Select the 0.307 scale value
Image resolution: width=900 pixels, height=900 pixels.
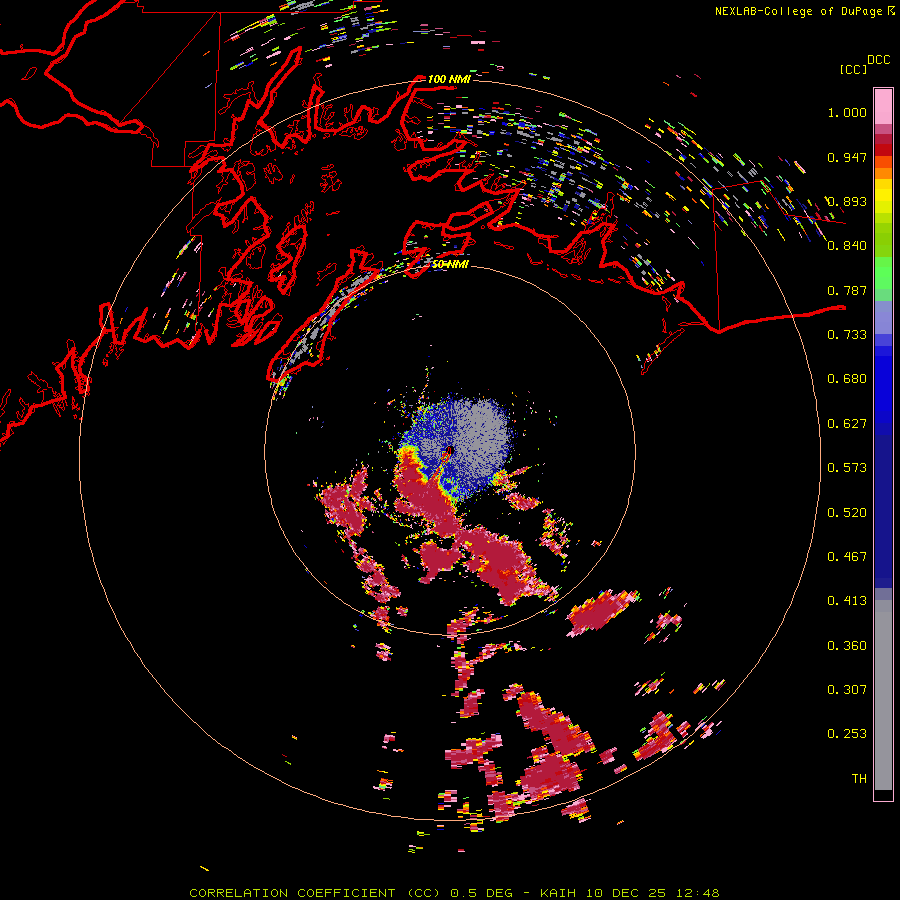pyautogui.click(x=847, y=690)
